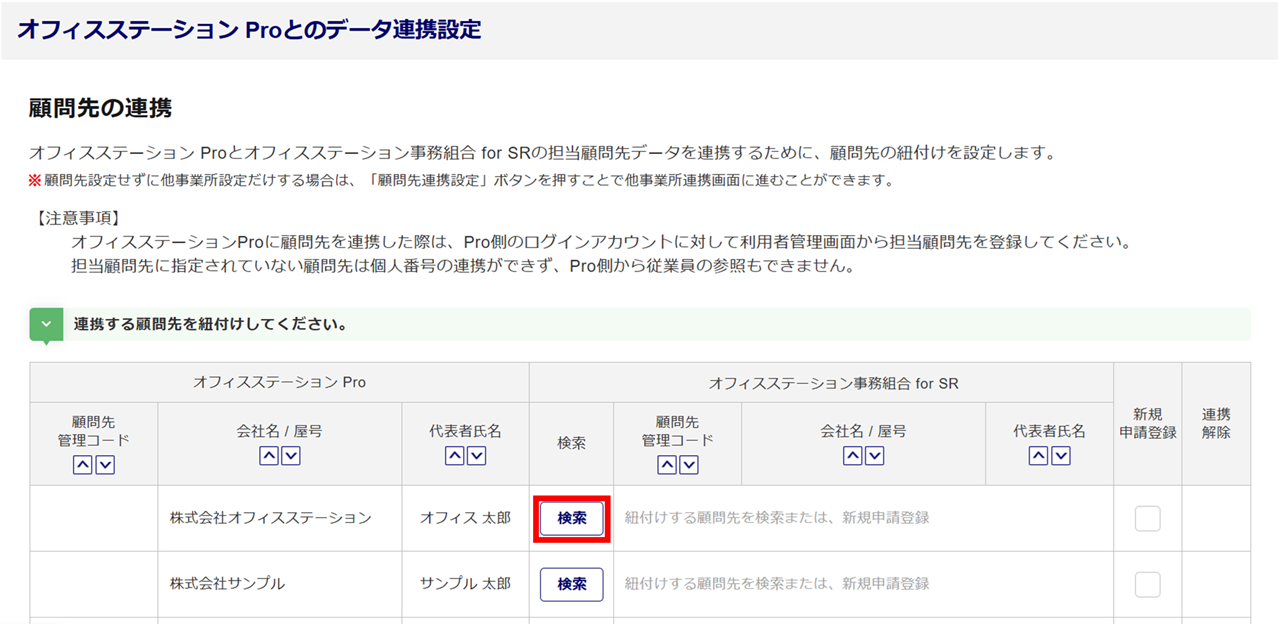Screen dimensions: 1280x624
Task: Sort SR 代表者氏名 ascending
Action: pyautogui.click(x=1038, y=456)
